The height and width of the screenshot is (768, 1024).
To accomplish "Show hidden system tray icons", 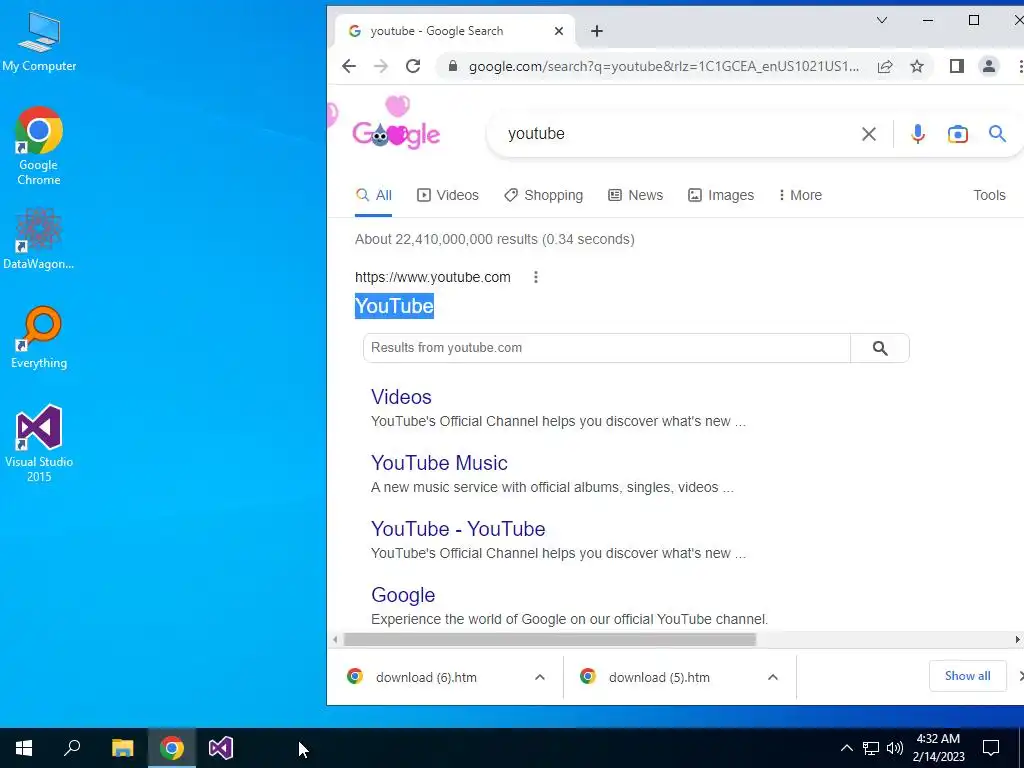I will tap(846, 748).
